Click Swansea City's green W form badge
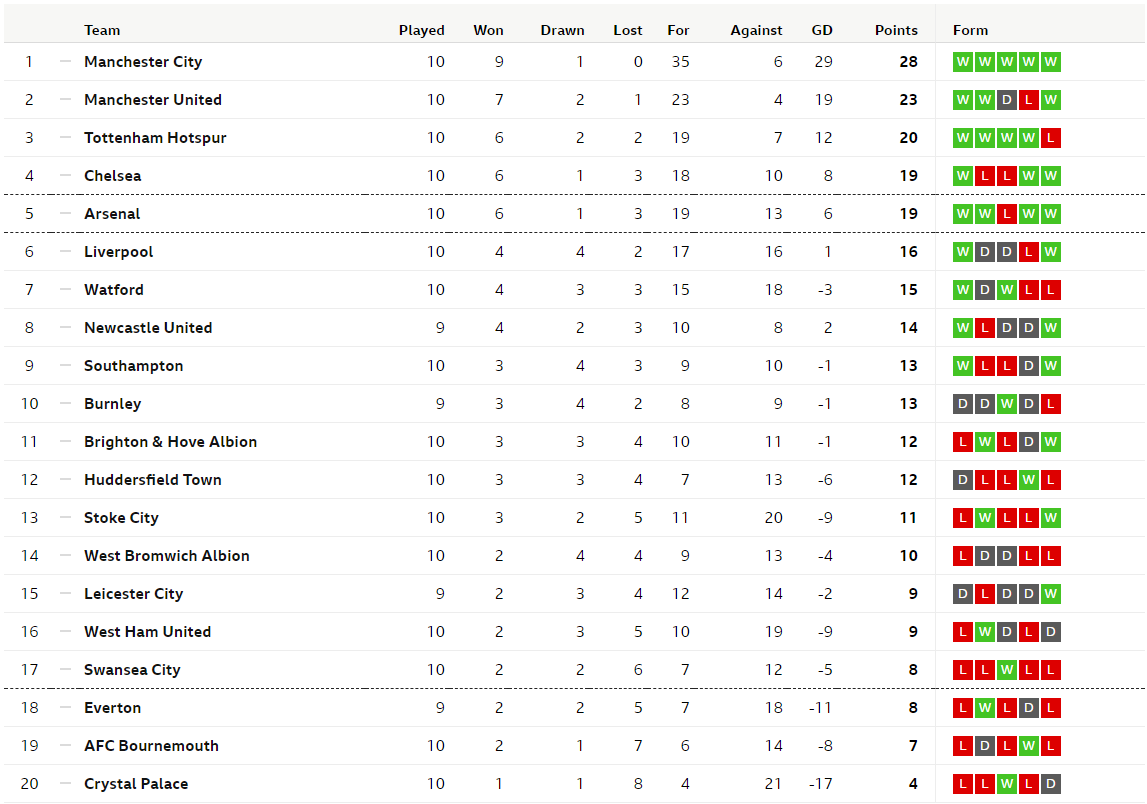The height and width of the screenshot is (804, 1147). pyautogui.click(x=1007, y=670)
